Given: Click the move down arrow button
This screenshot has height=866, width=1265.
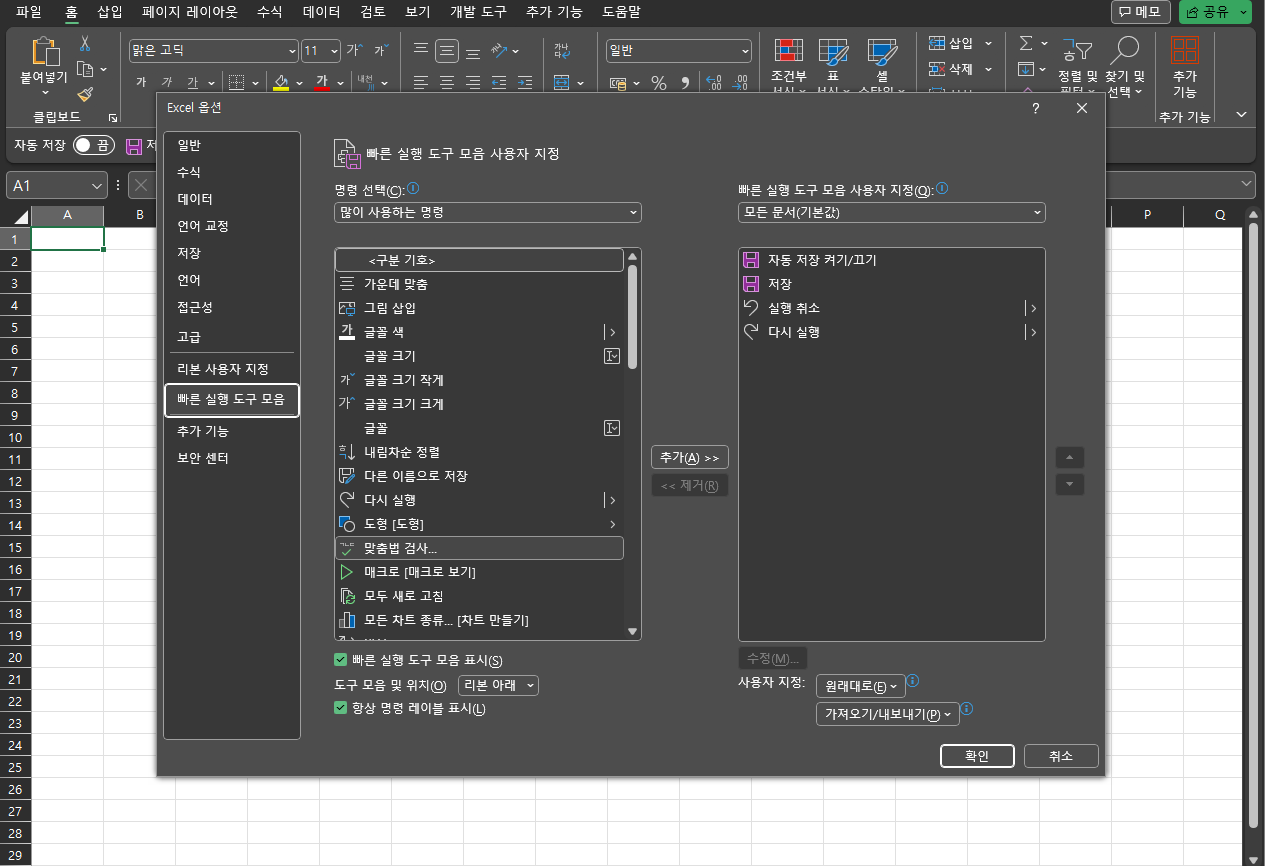Looking at the screenshot, I should [1070, 484].
